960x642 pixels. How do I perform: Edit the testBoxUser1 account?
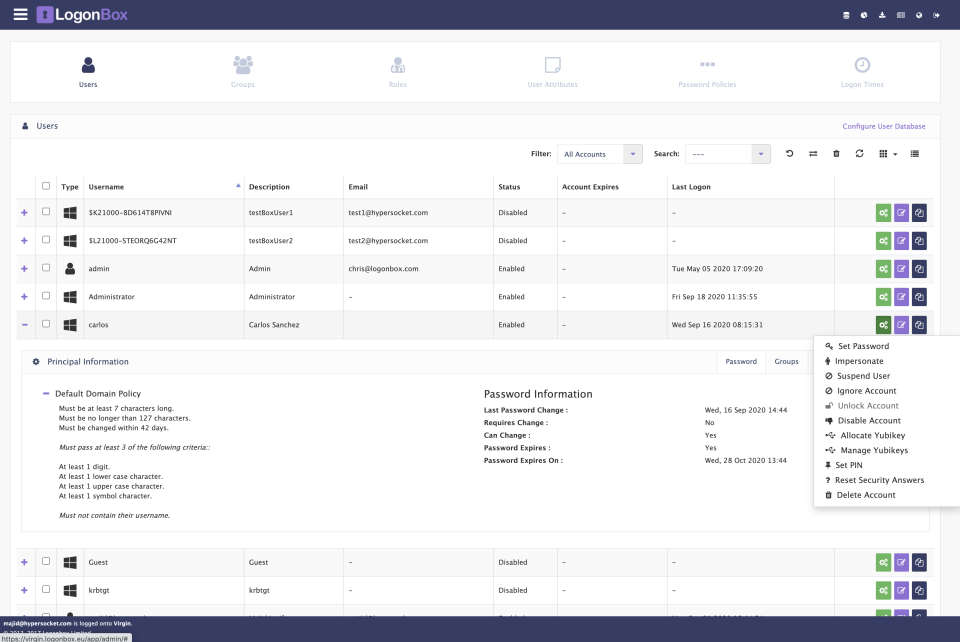(x=901, y=213)
